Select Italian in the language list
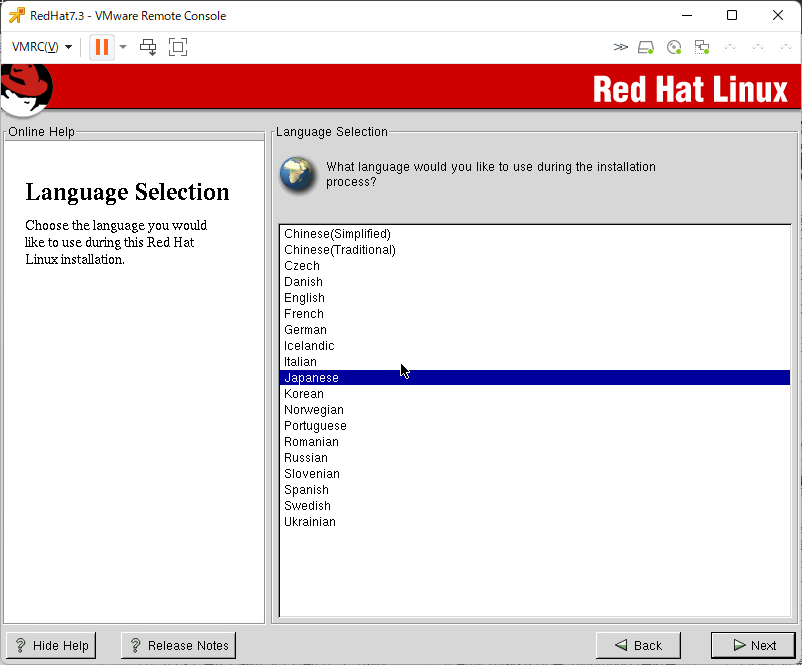Image resolution: width=802 pixels, height=665 pixels. (534, 362)
